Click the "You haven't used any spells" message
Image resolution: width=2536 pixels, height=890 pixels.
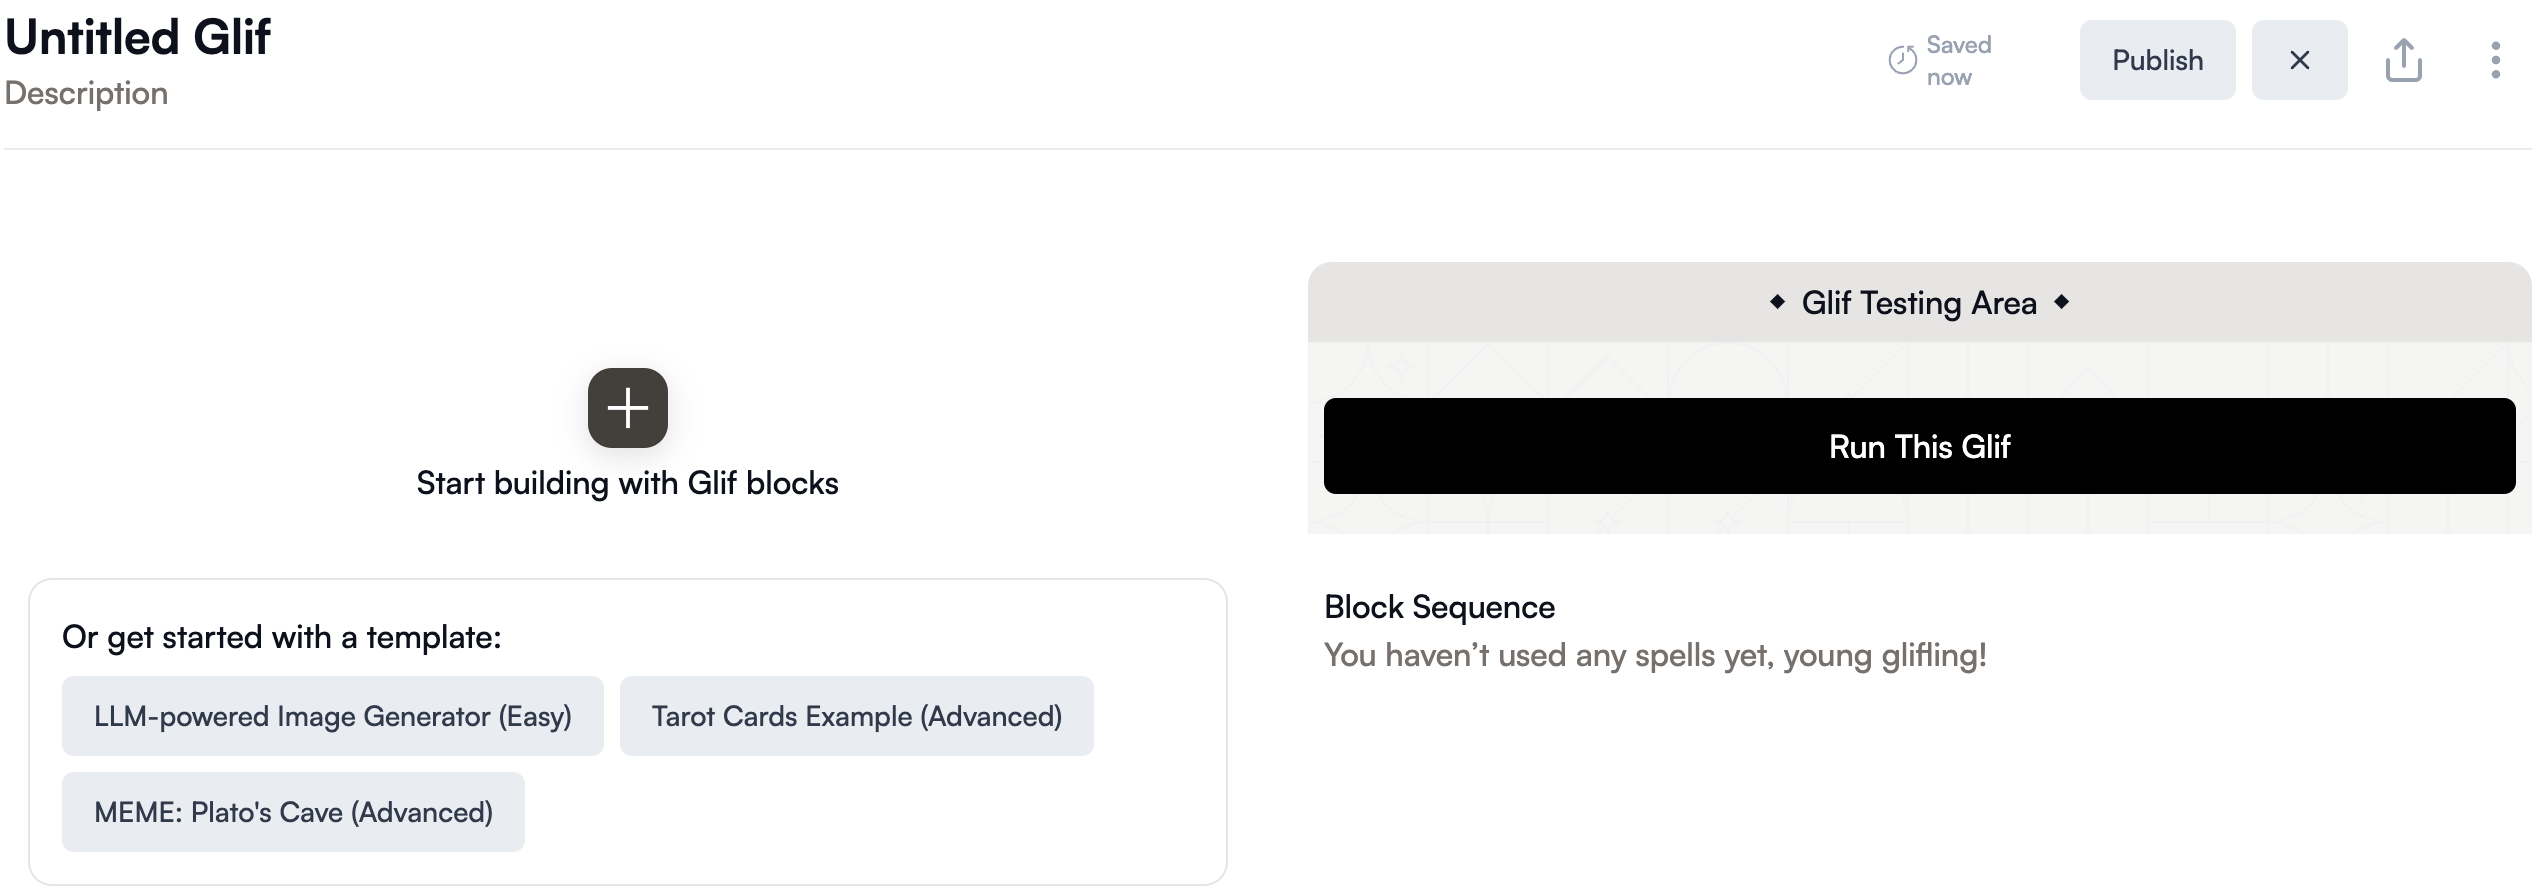click(x=1655, y=655)
